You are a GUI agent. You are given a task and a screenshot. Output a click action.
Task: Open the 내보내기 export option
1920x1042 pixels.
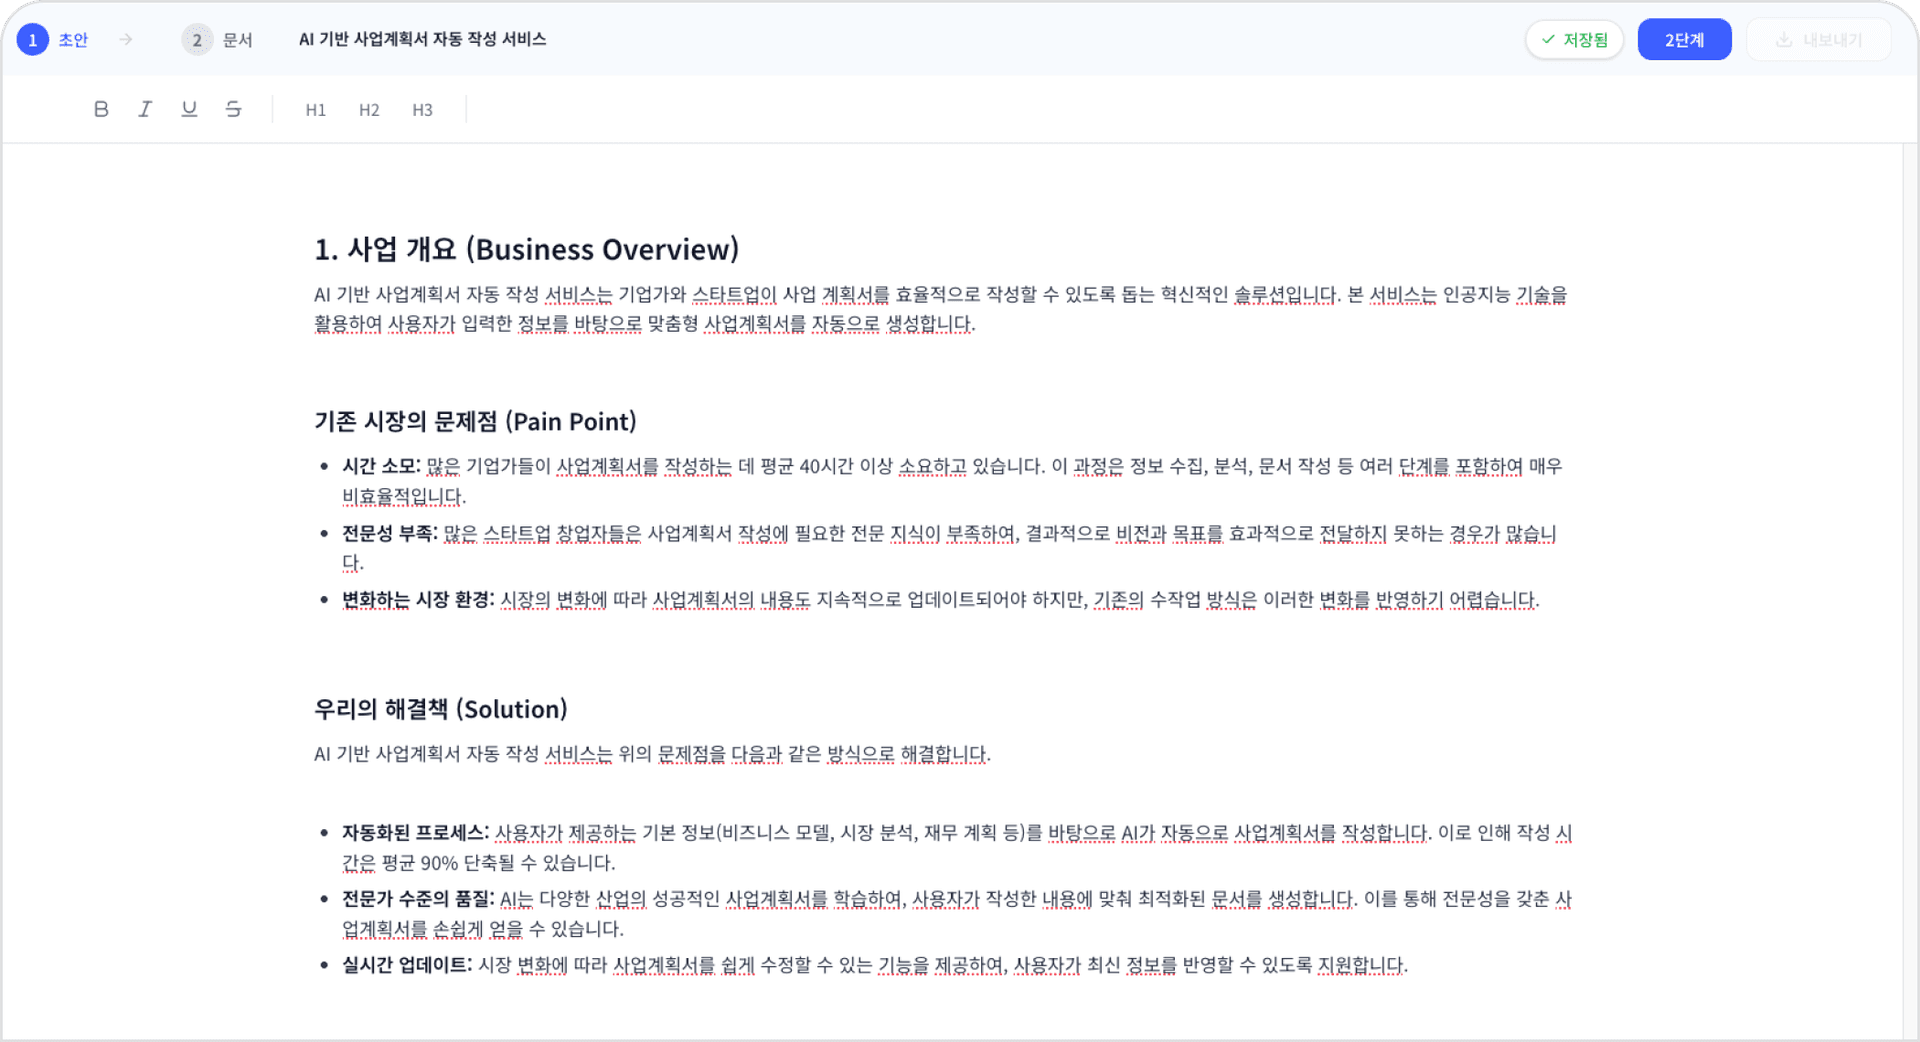(x=1818, y=39)
